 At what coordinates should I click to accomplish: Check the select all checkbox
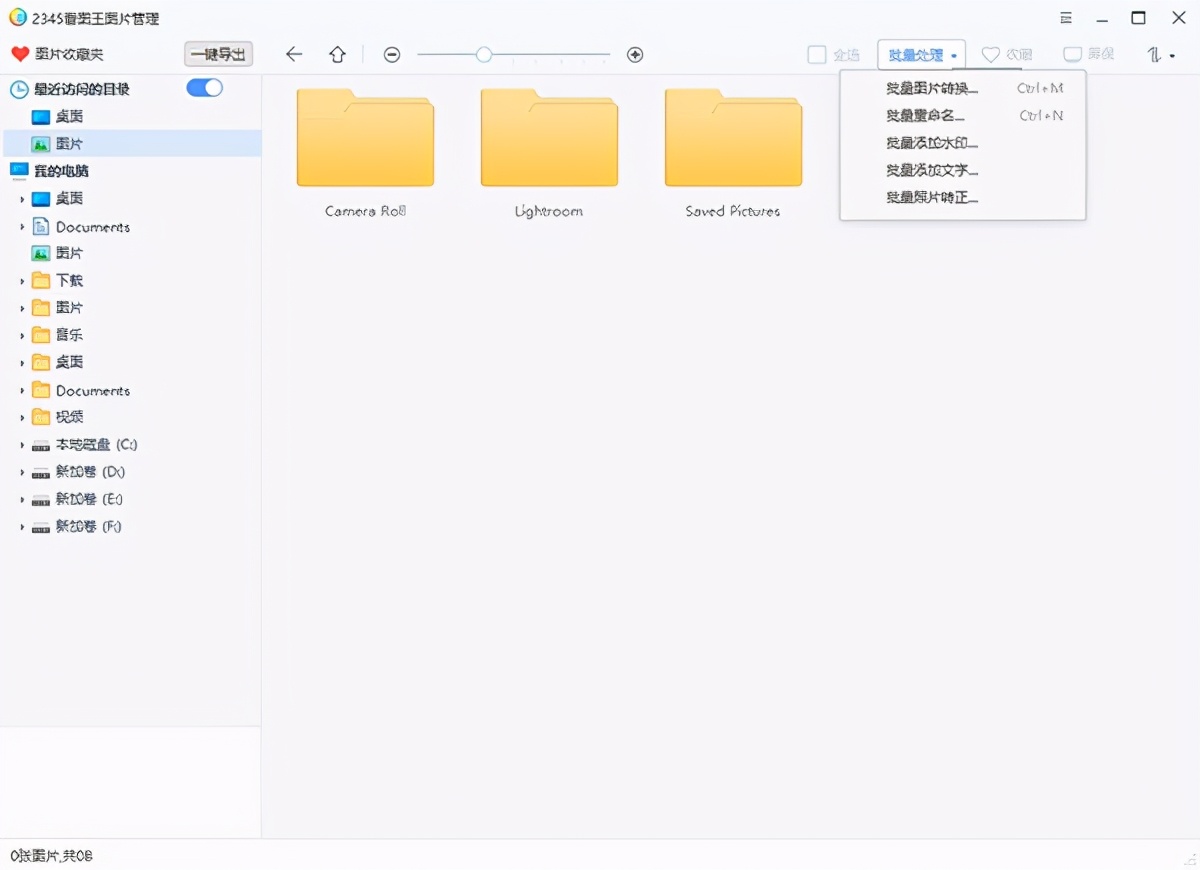coord(817,55)
